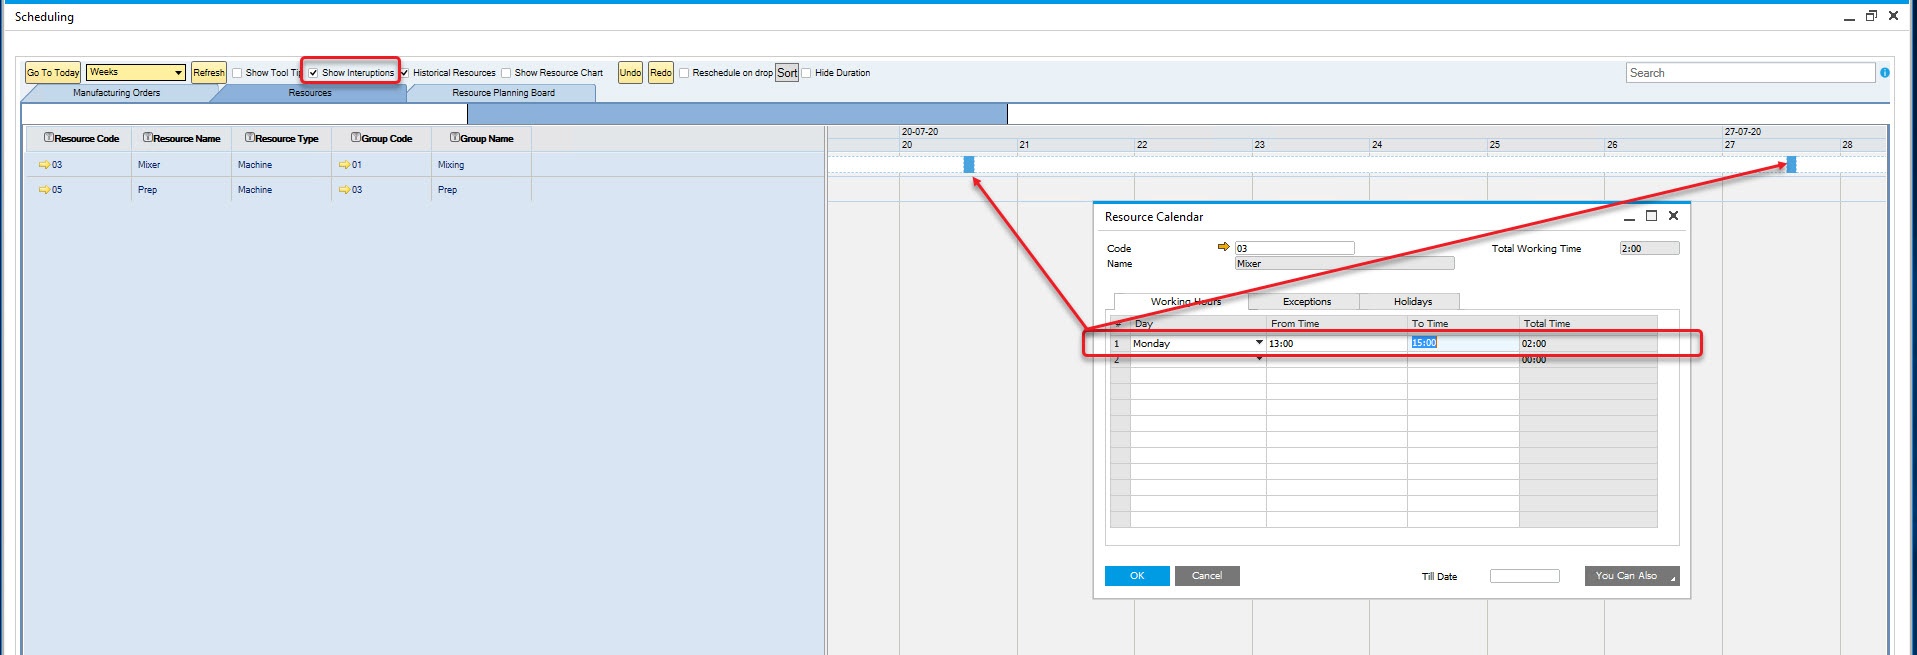This screenshot has height=655, width=1917.
Task: Tick the Hide Duration checkbox
Action: [806, 73]
